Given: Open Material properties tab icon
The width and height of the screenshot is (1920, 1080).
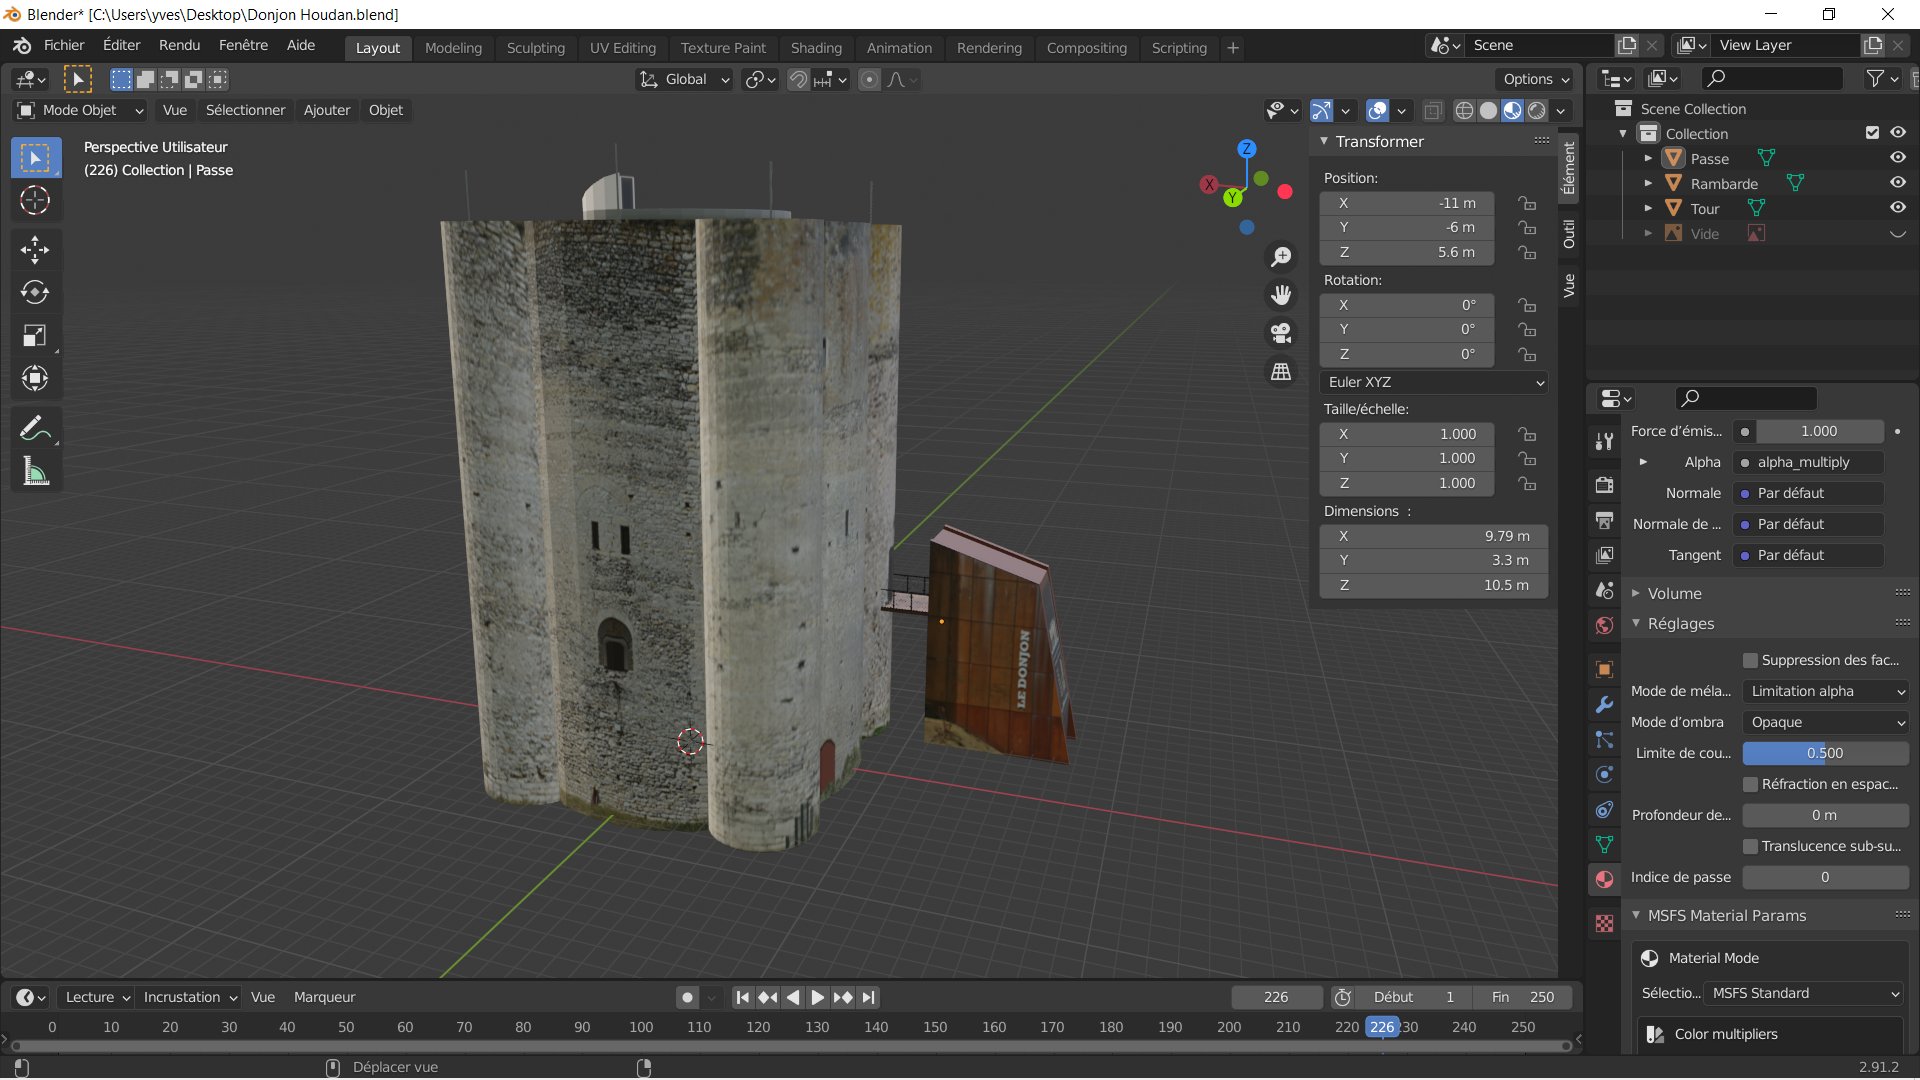Looking at the screenshot, I should coord(1604,879).
